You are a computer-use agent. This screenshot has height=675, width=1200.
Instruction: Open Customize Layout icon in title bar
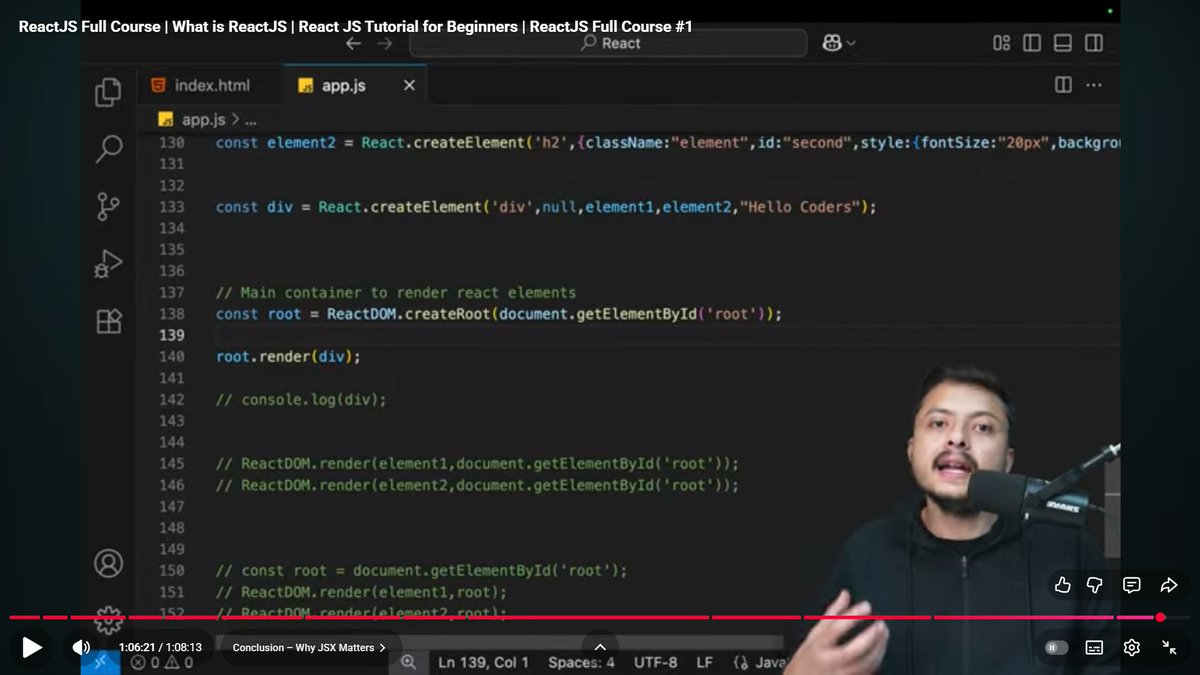tap(1001, 43)
